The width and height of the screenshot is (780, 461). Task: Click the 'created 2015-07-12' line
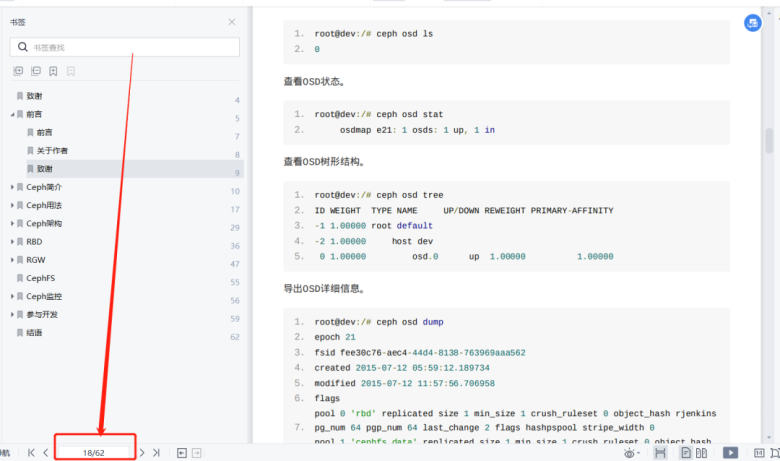click(x=402, y=368)
